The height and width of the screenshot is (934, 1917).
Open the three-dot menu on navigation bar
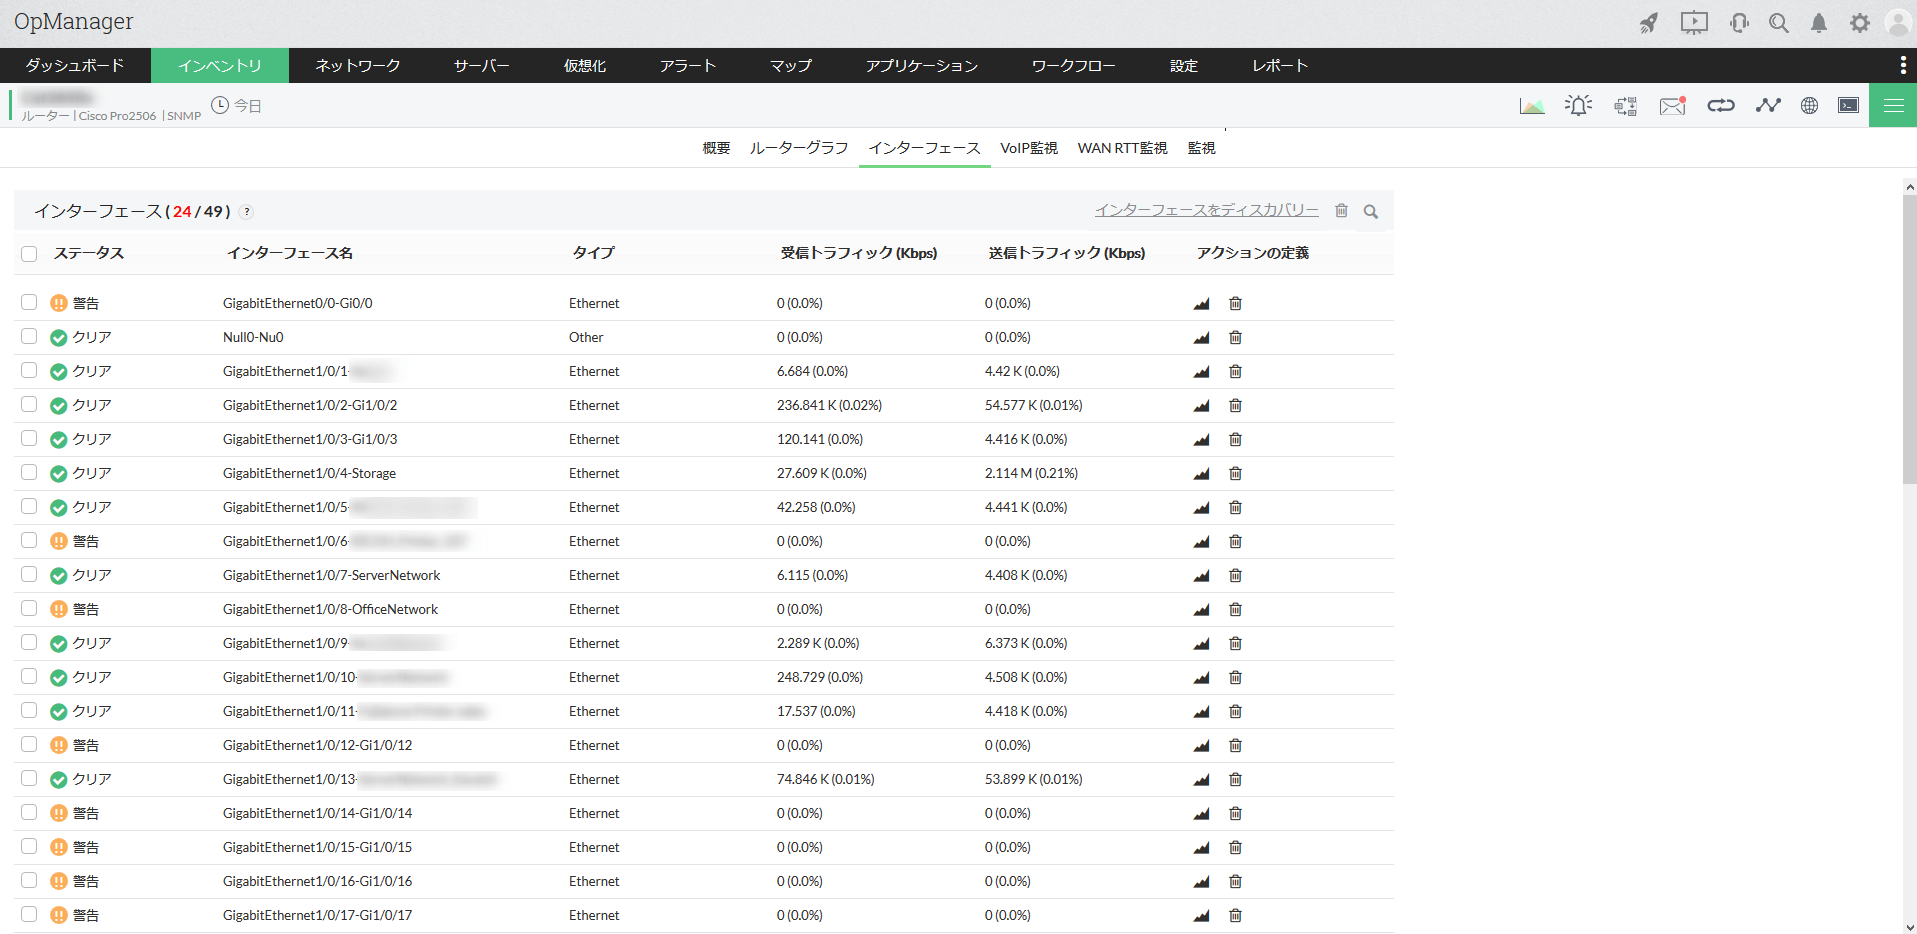pos(1902,65)
